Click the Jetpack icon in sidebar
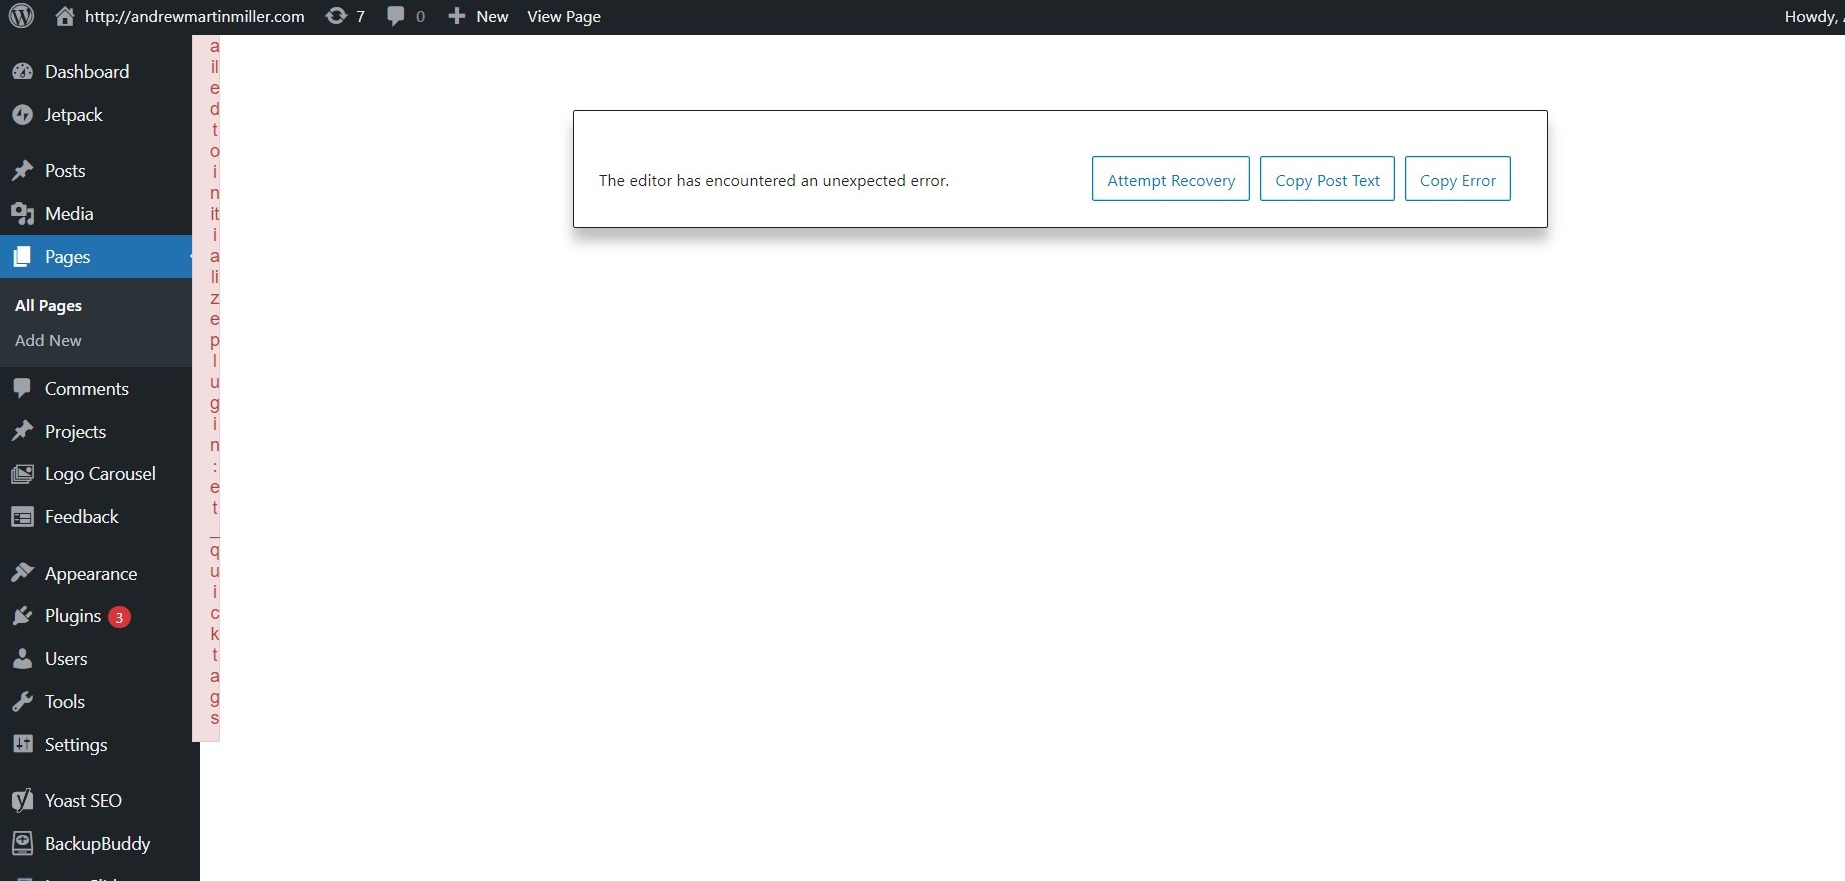Screen dimensions: 1845x881 (x=22, y=115)
